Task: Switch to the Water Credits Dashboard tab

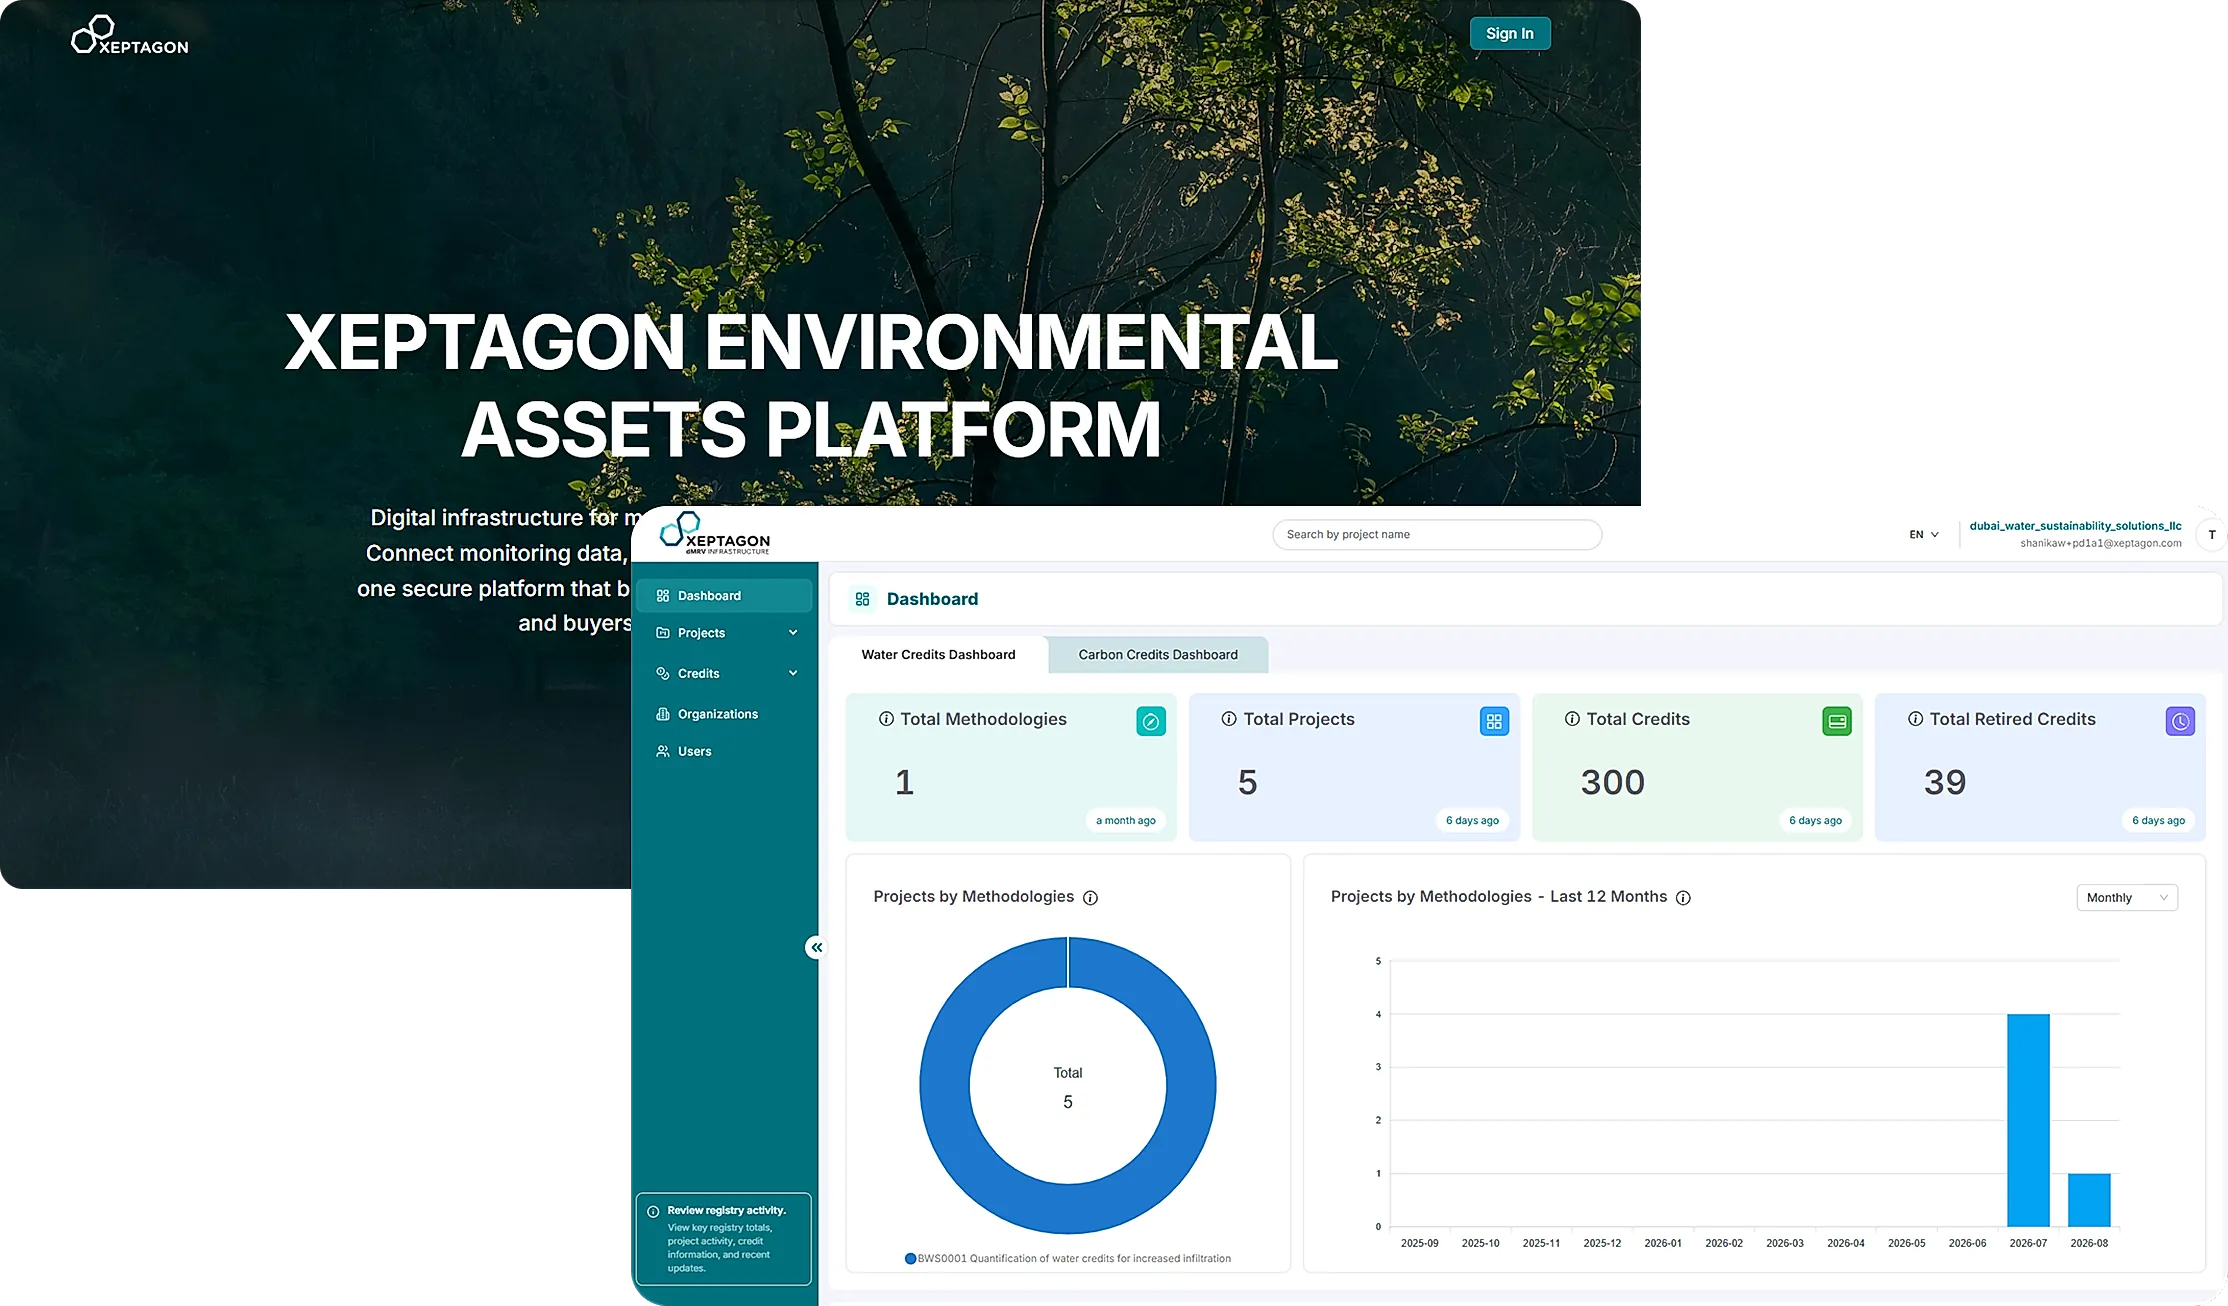Action: point(938,655)
